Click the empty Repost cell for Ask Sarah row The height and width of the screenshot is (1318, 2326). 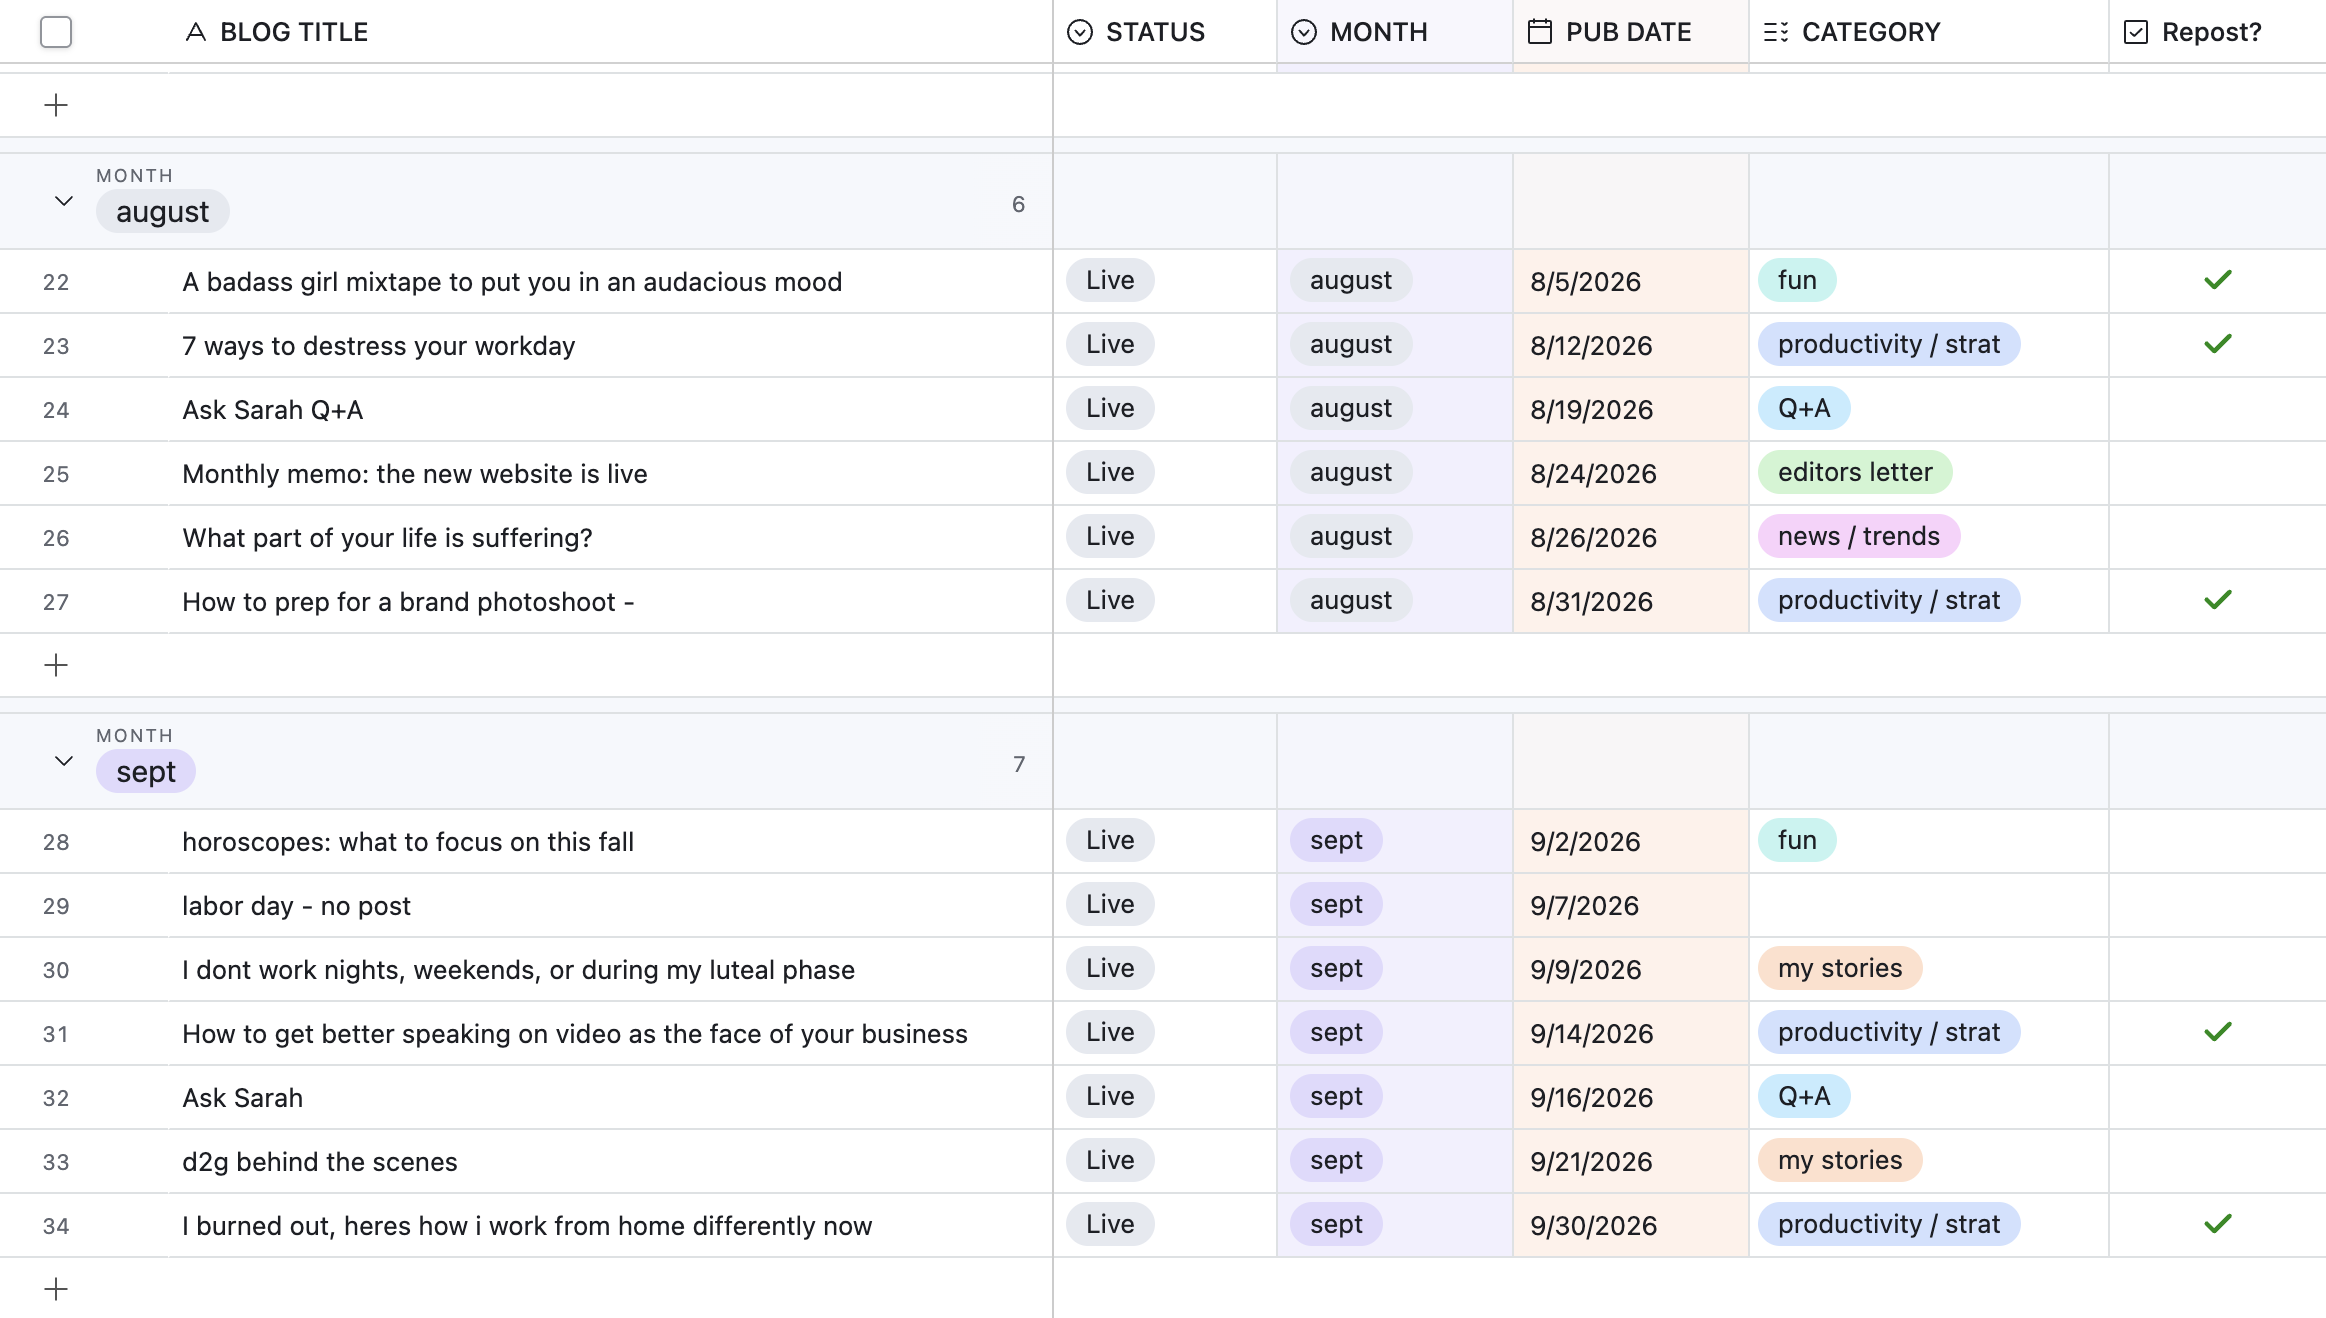tap(2217, 1097)
